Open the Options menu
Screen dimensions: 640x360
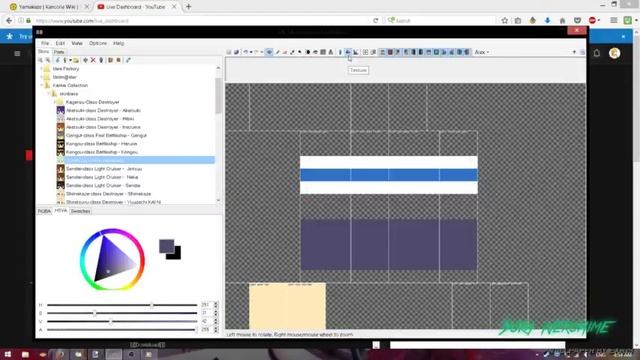click(x=98, y=43)
